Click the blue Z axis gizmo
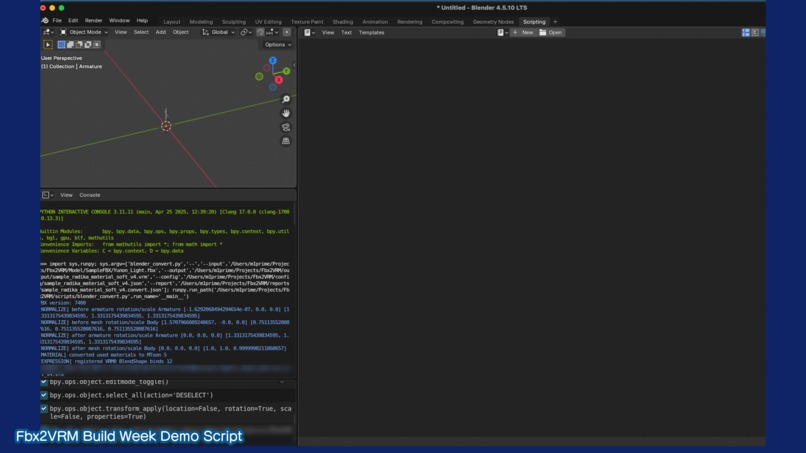Screen dimensions: 806x453 tap(273, 61)
